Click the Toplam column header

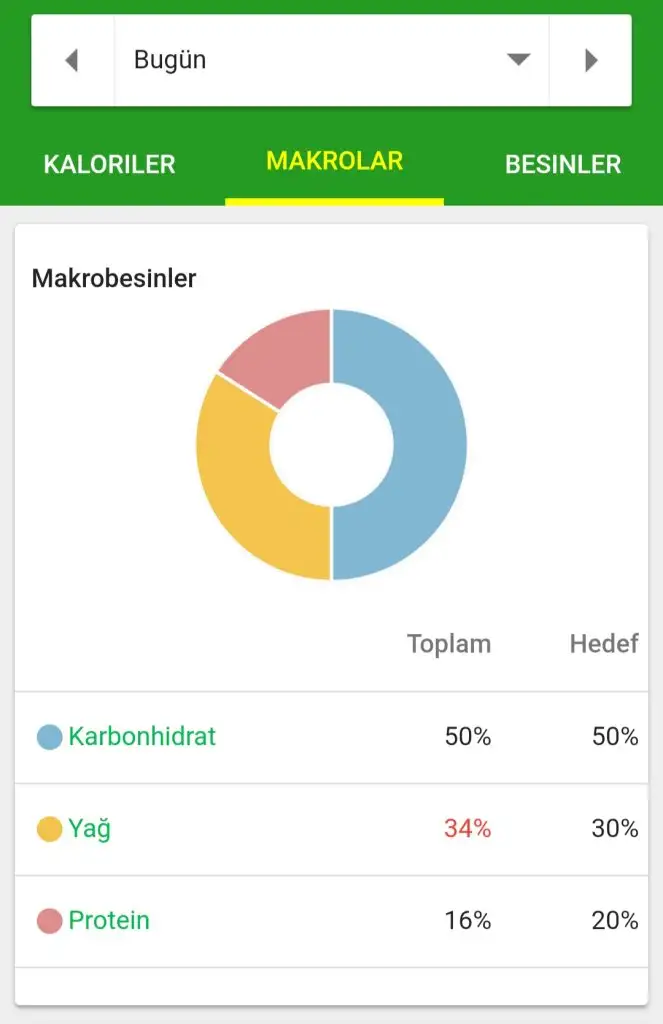coord(449,644)
